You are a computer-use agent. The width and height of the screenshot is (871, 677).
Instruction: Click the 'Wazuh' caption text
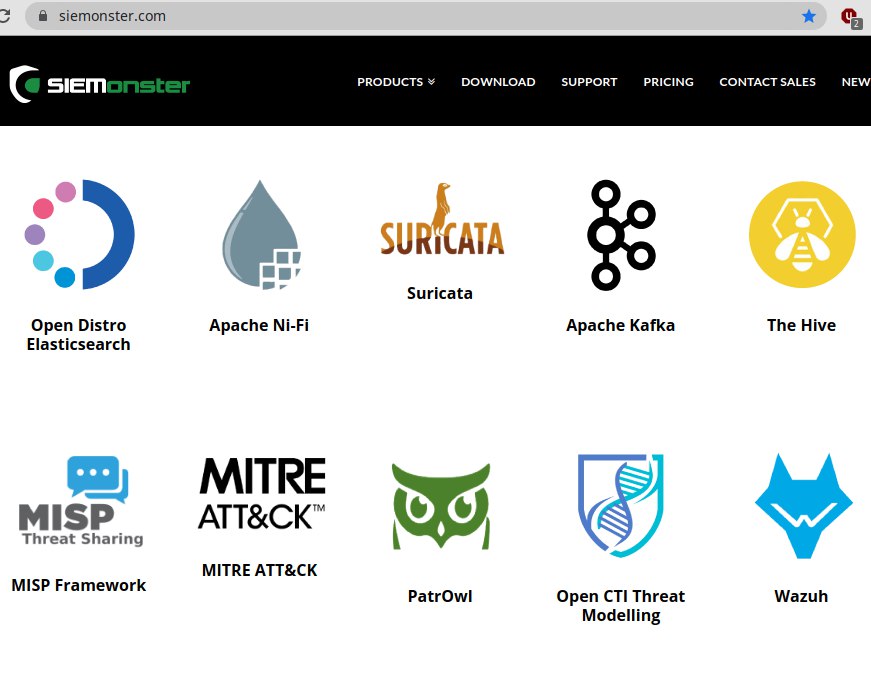(801, 596)
